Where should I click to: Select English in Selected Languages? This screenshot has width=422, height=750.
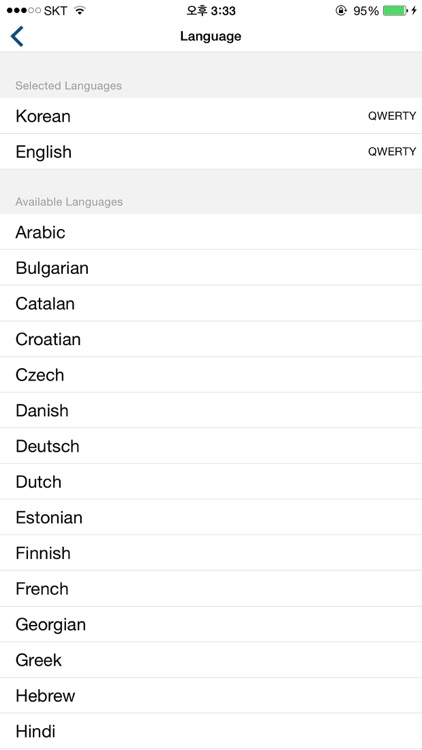(211, 152)
